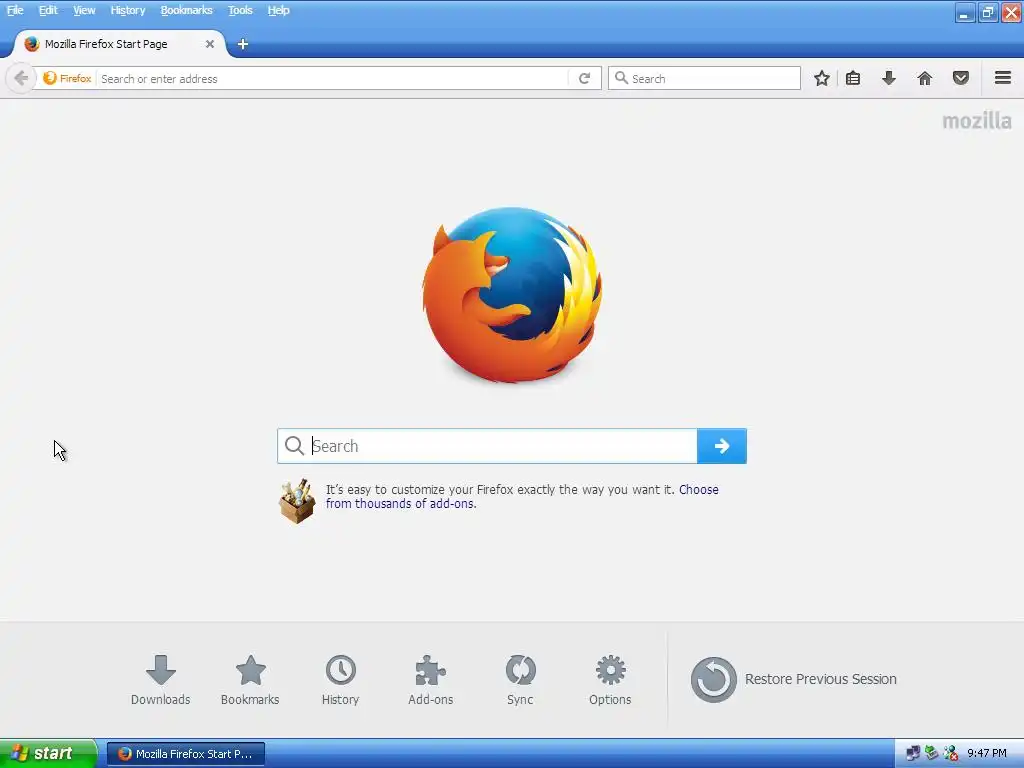
Task: Minimize the Firefox window
Action: click(x=965, y=12)
